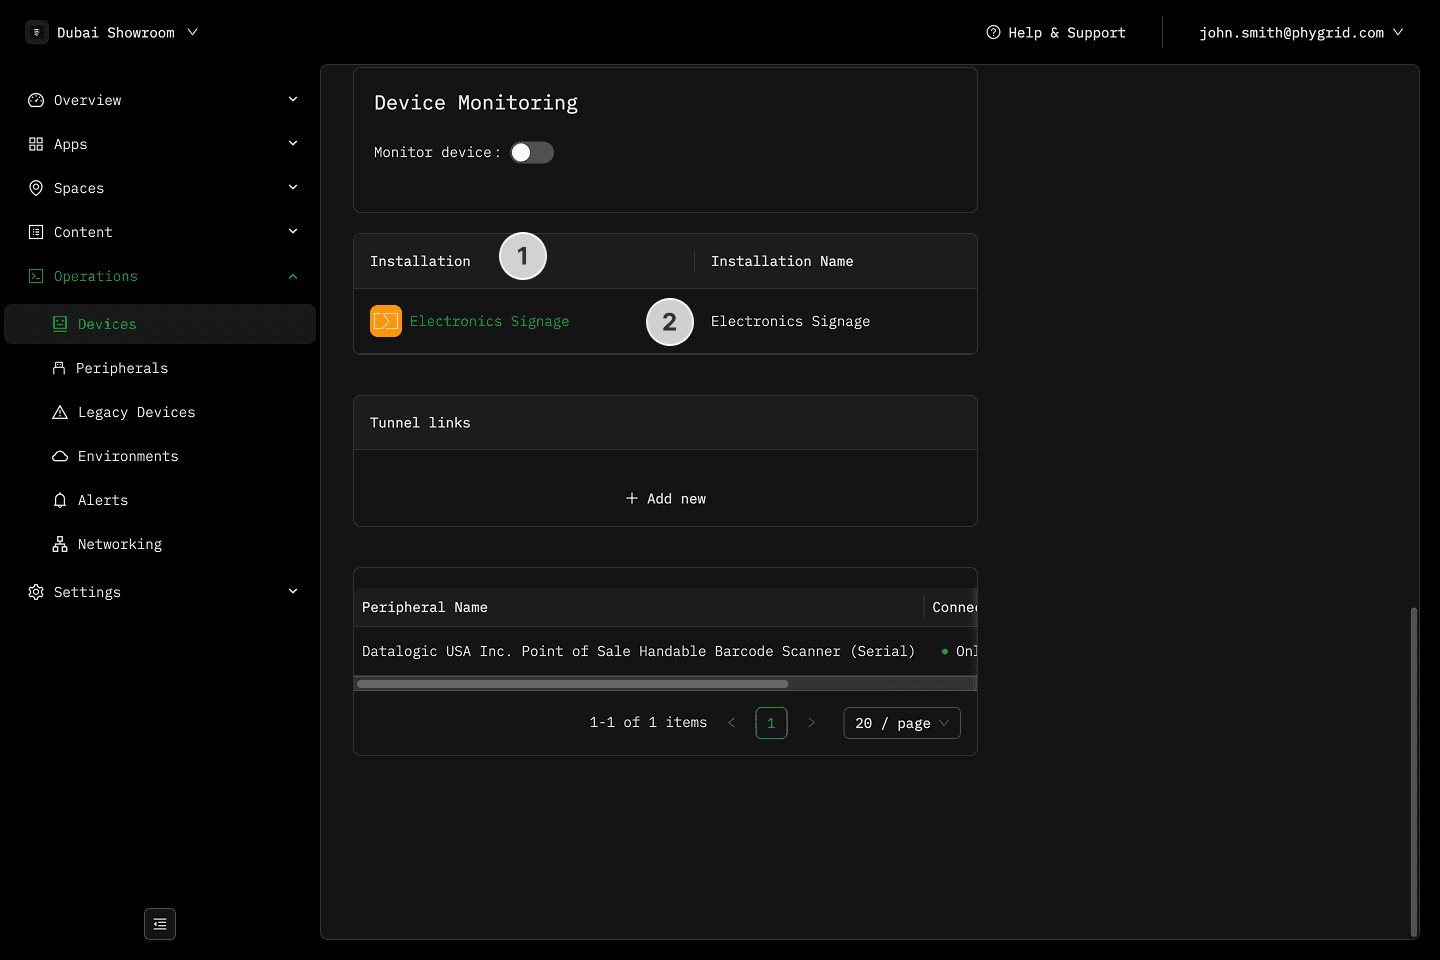Click the Networking topology icon
Viewport: 1440px width, 960px height.
[x=60, y=544]
